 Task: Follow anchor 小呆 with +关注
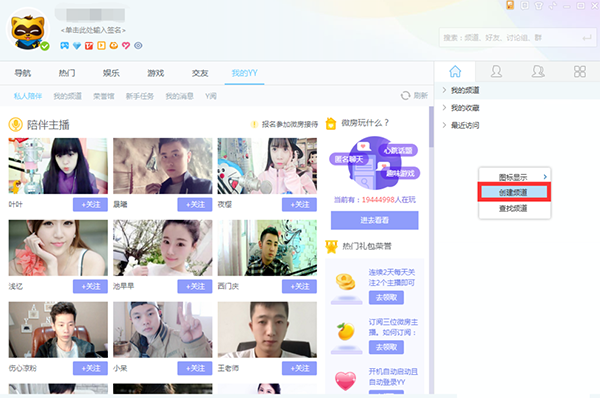(195, 368)
